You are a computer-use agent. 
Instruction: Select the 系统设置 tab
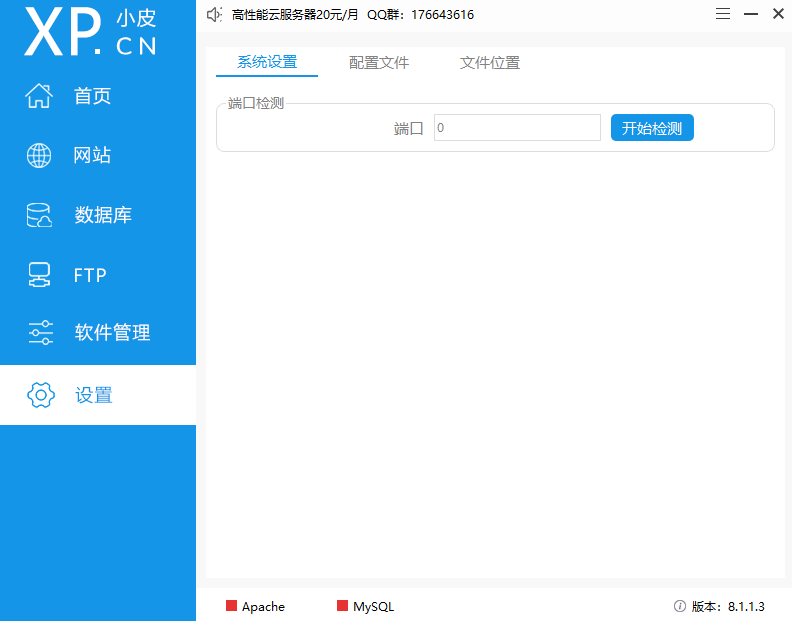point(267,62)
